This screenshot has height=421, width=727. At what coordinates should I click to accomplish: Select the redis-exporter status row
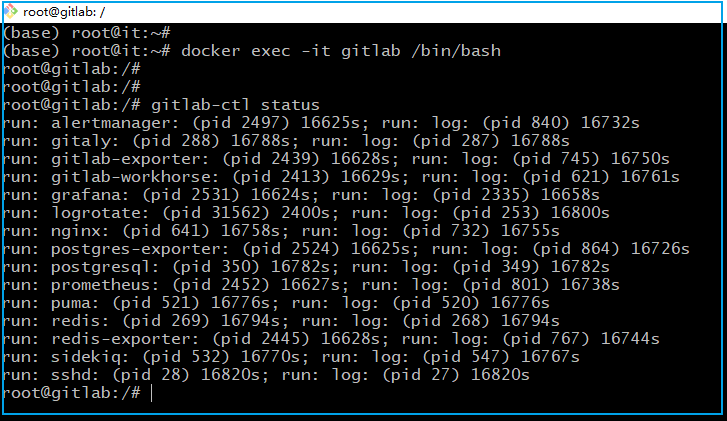pos(331,339)
